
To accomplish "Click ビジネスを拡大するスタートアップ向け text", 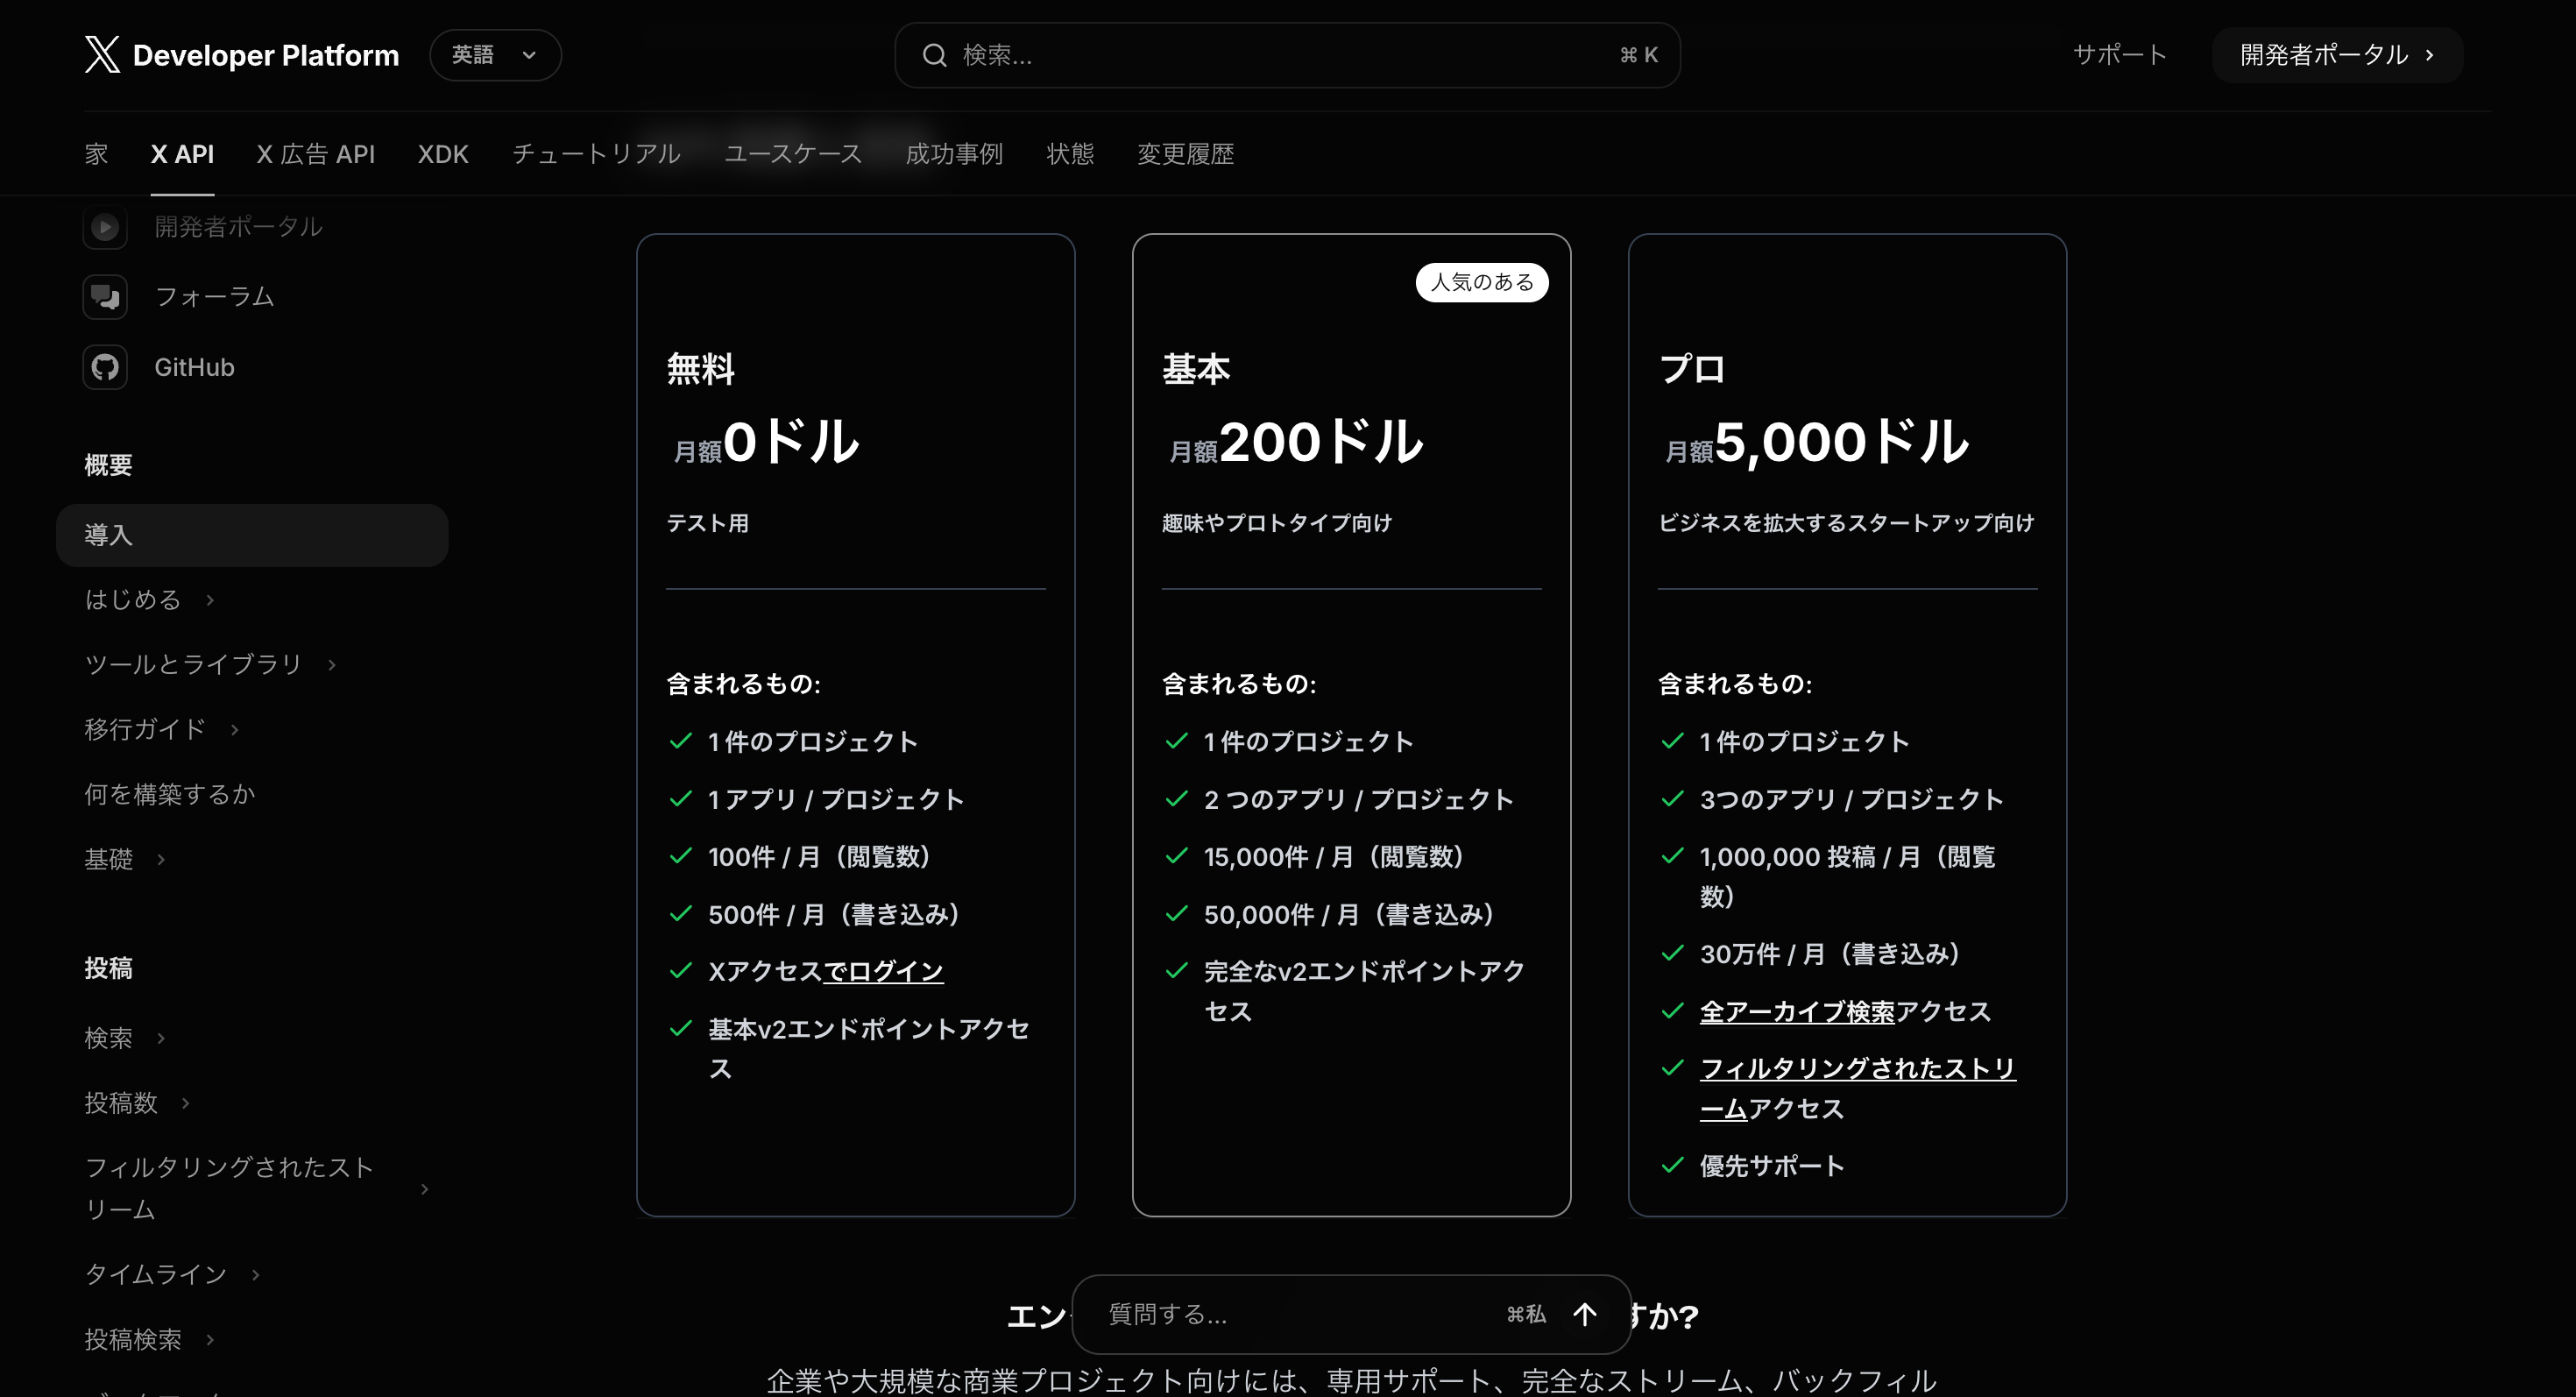I will click(x=1846, y=523).
